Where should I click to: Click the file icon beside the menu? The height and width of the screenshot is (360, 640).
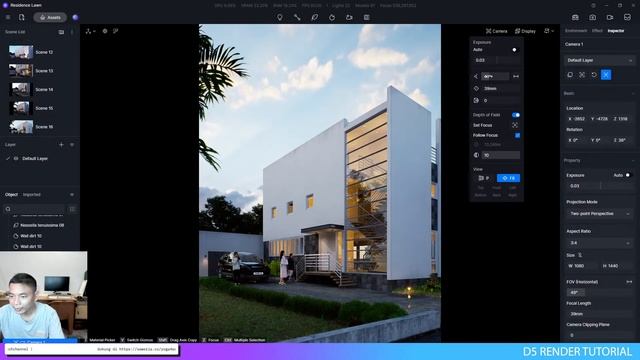[x=22, y=18]
